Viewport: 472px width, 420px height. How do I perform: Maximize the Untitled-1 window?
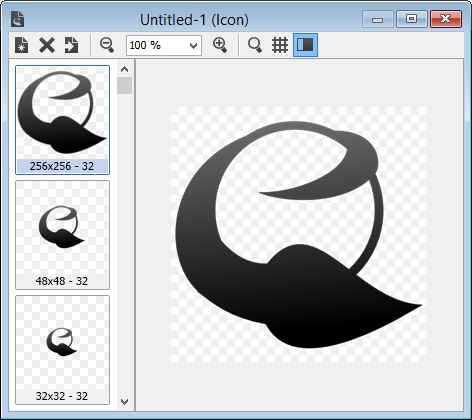click(412, 19)
